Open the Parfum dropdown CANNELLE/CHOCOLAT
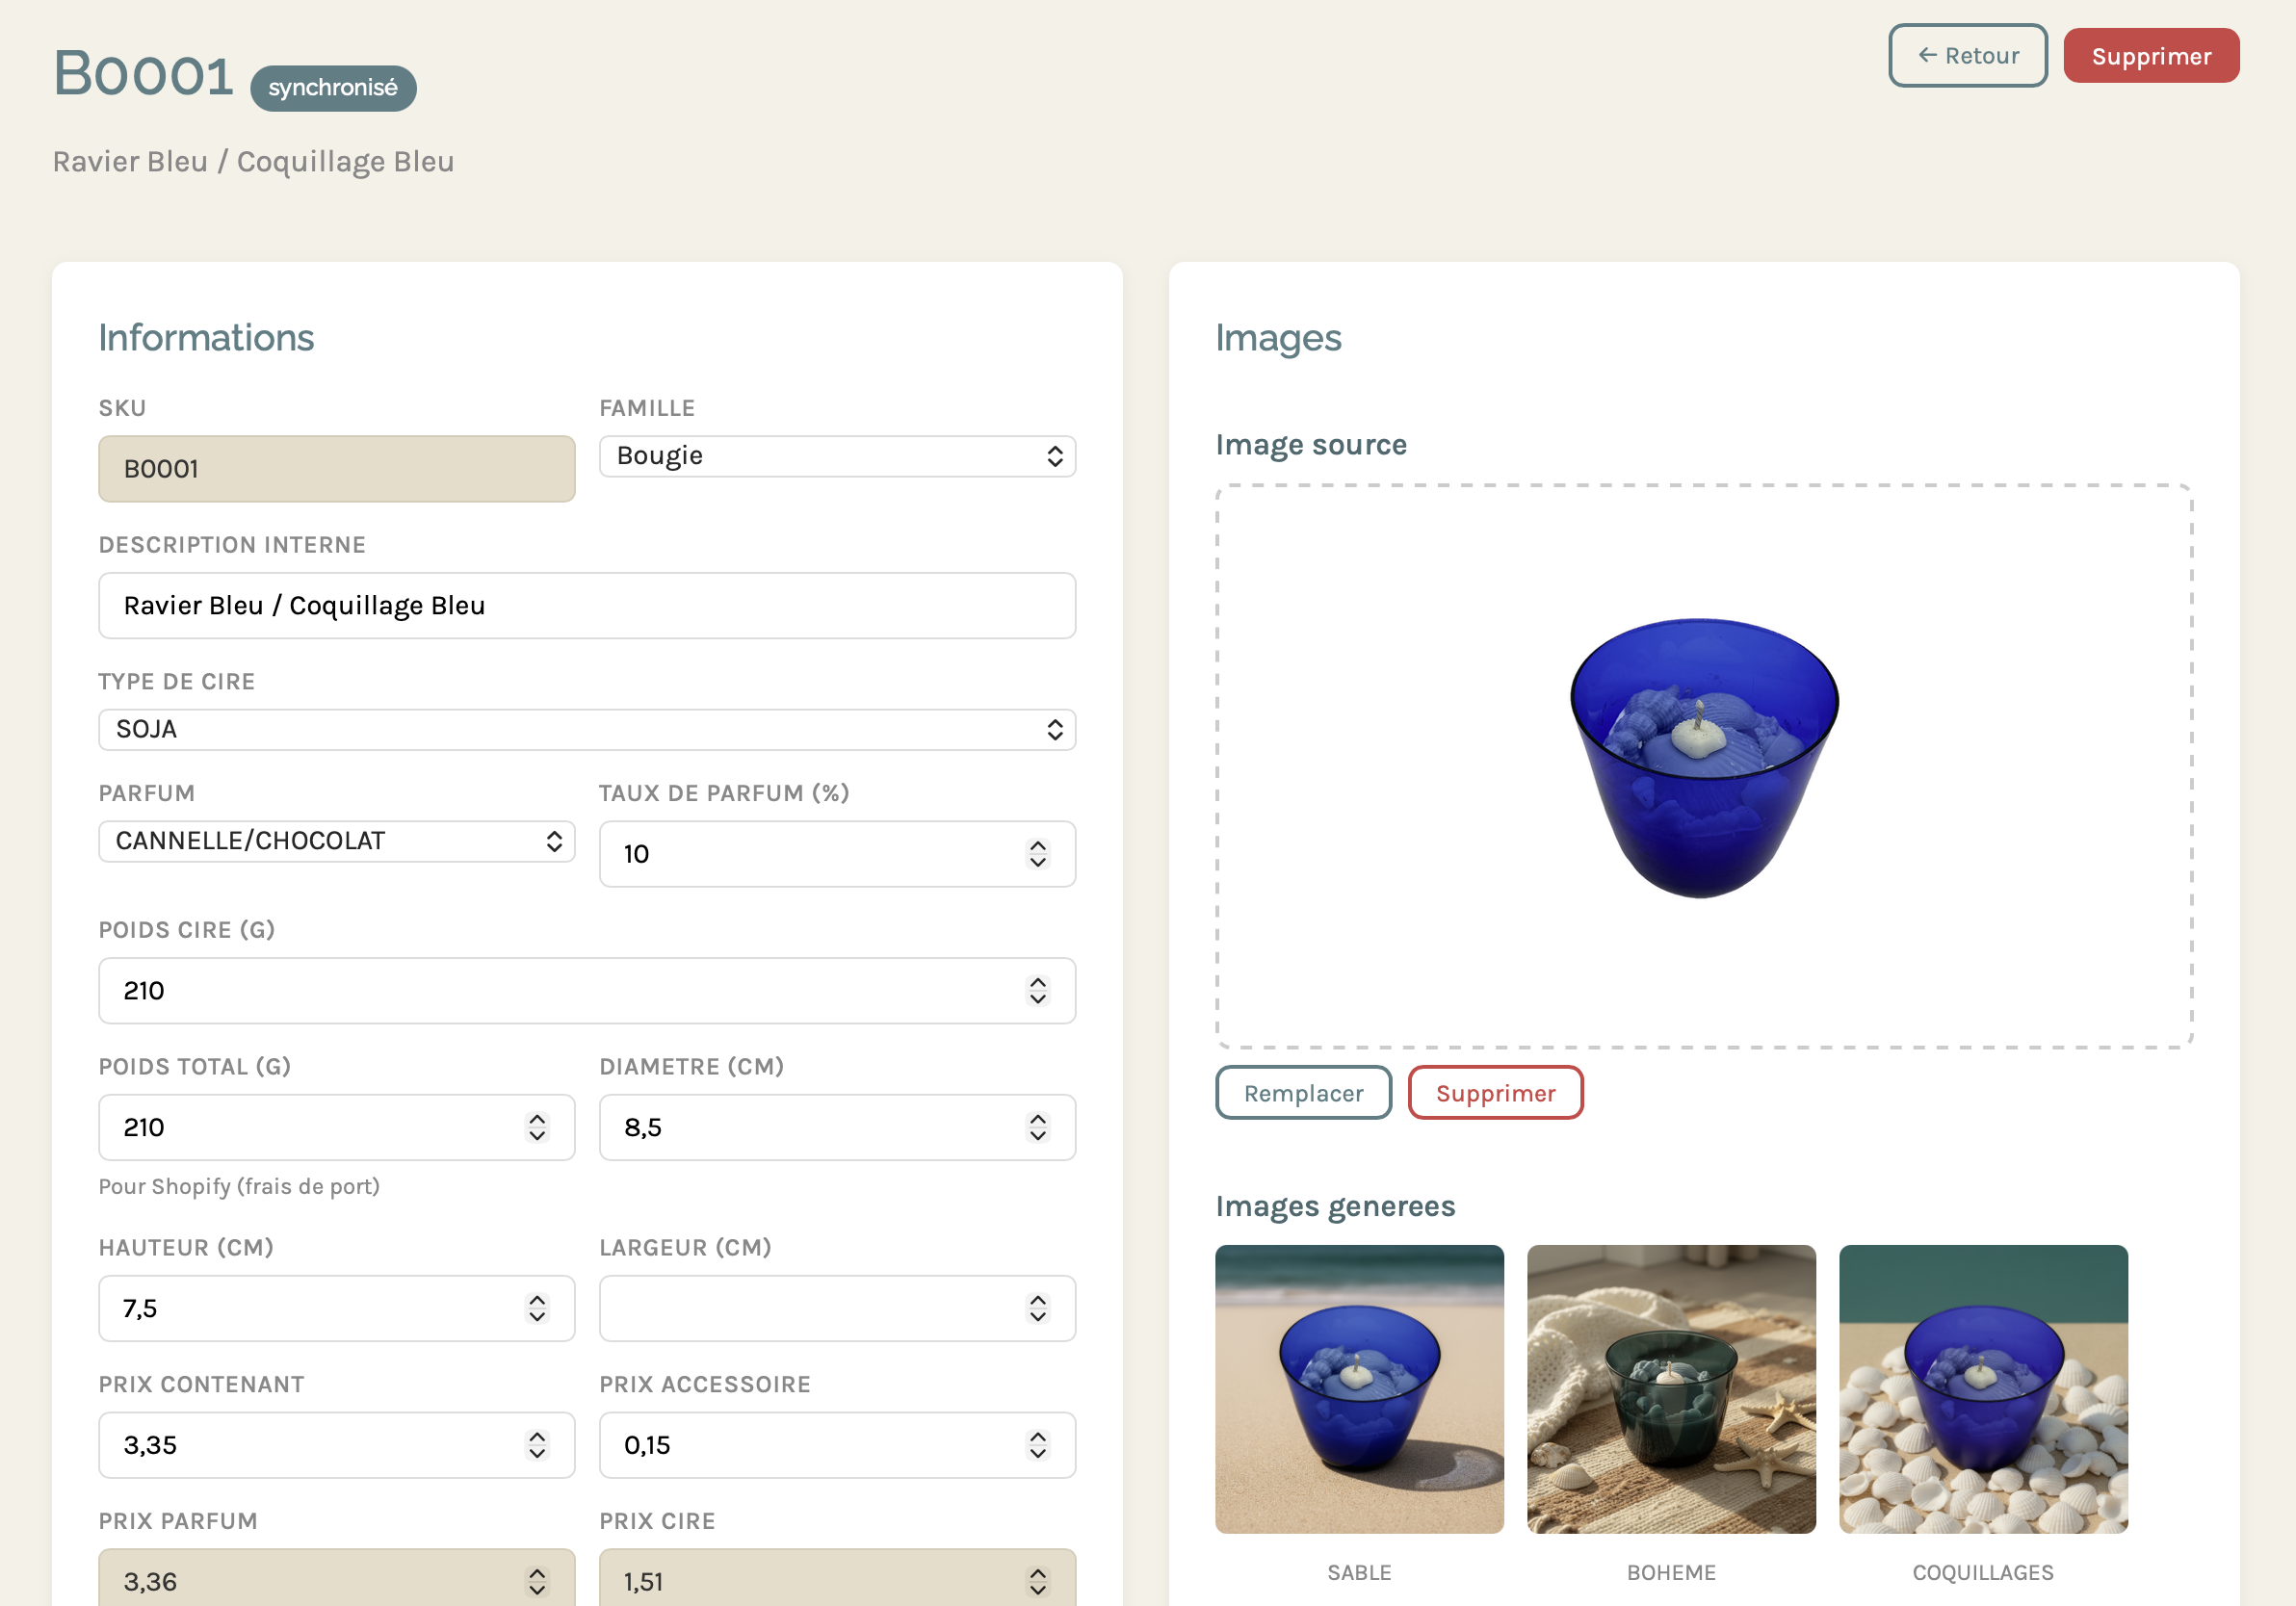 tap(337, 841)
